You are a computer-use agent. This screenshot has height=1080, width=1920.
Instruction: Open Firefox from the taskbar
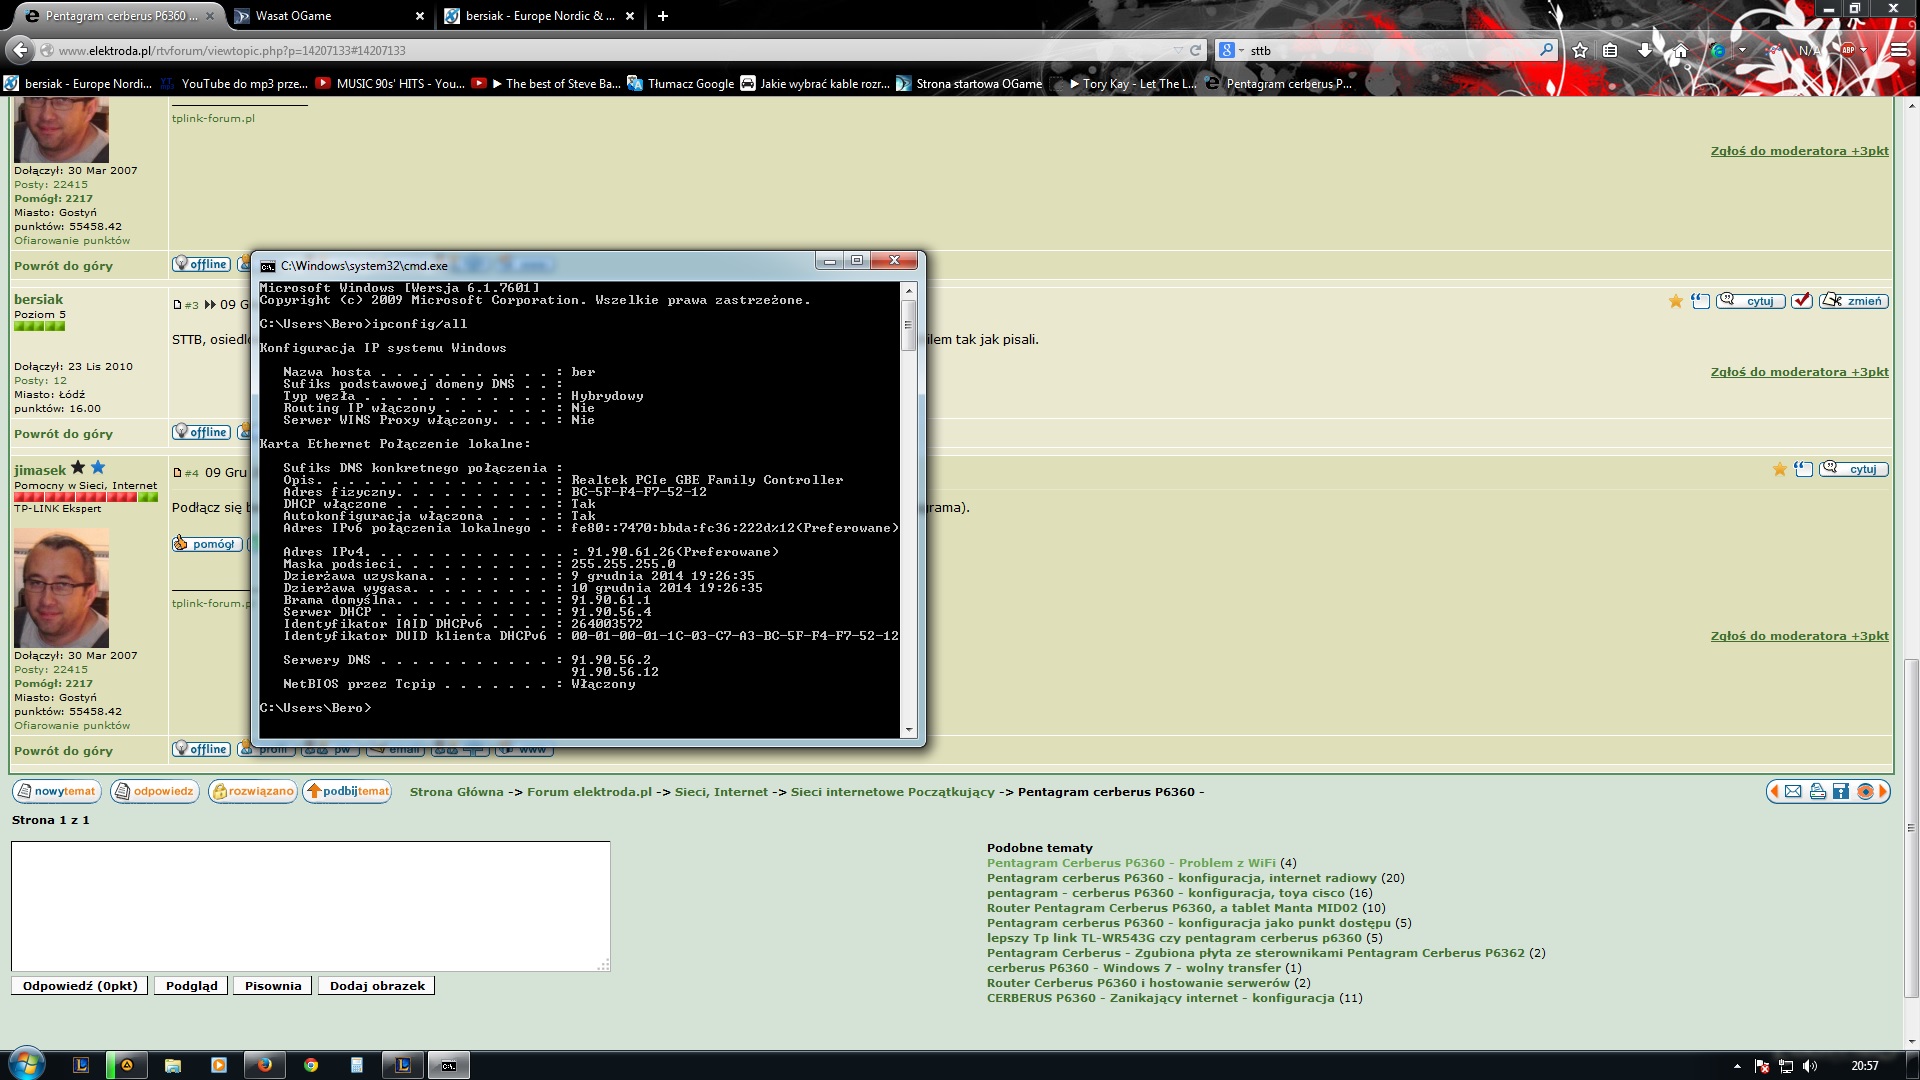click(x=265, y=1065)
